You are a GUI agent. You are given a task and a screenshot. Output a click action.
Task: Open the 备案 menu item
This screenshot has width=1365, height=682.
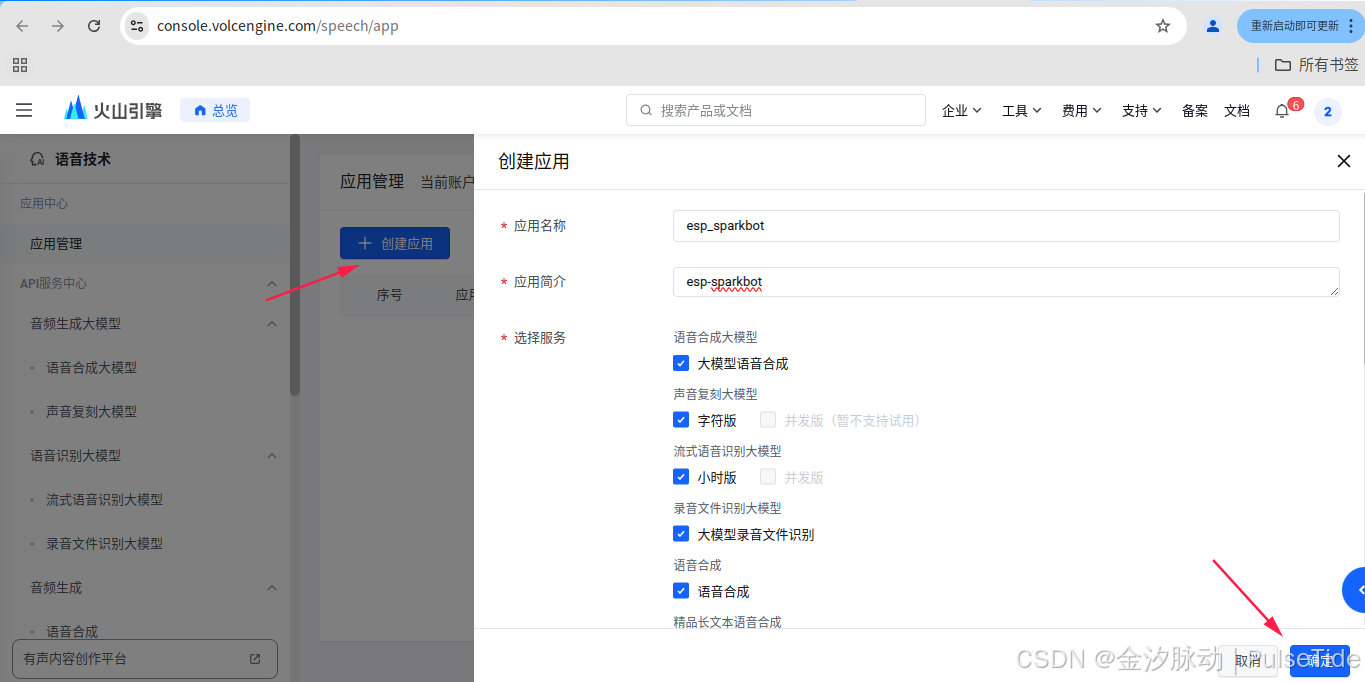[1195, 111]
